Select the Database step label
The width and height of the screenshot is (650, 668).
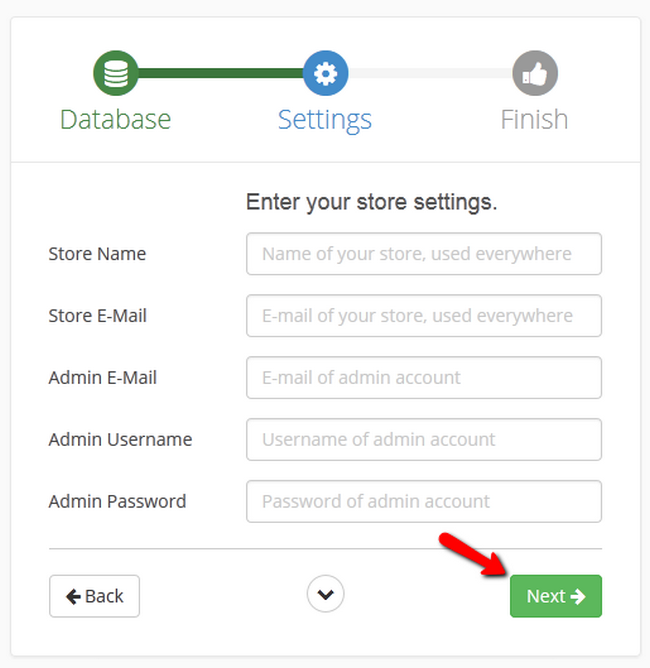pos(115,119)
